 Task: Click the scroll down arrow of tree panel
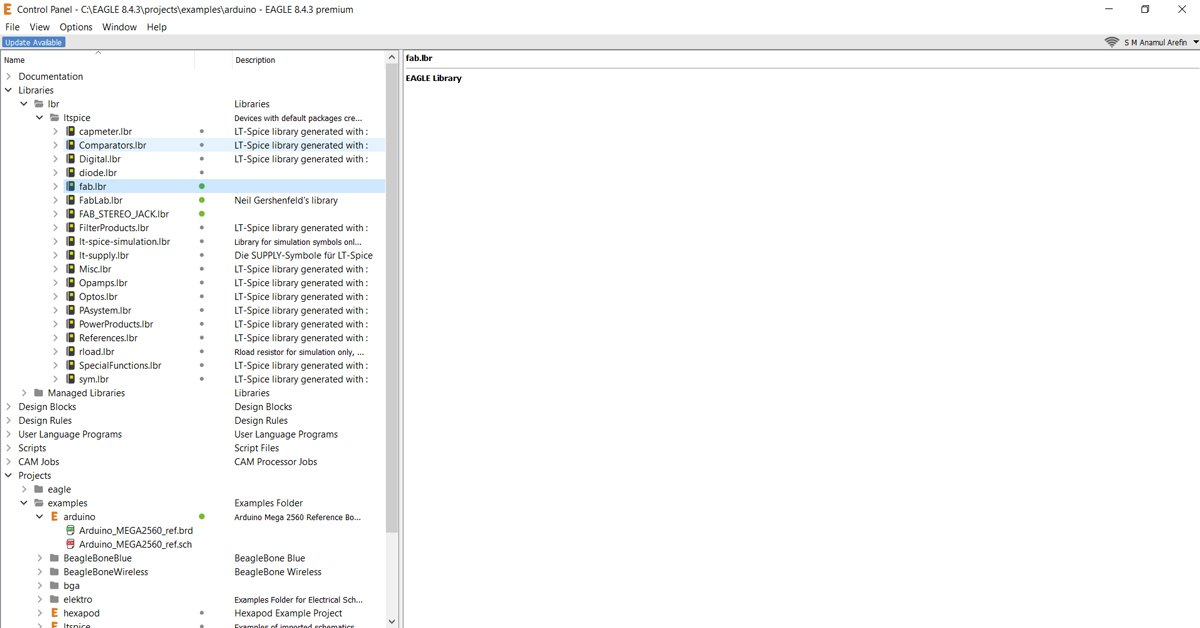[x=391, y=621]
